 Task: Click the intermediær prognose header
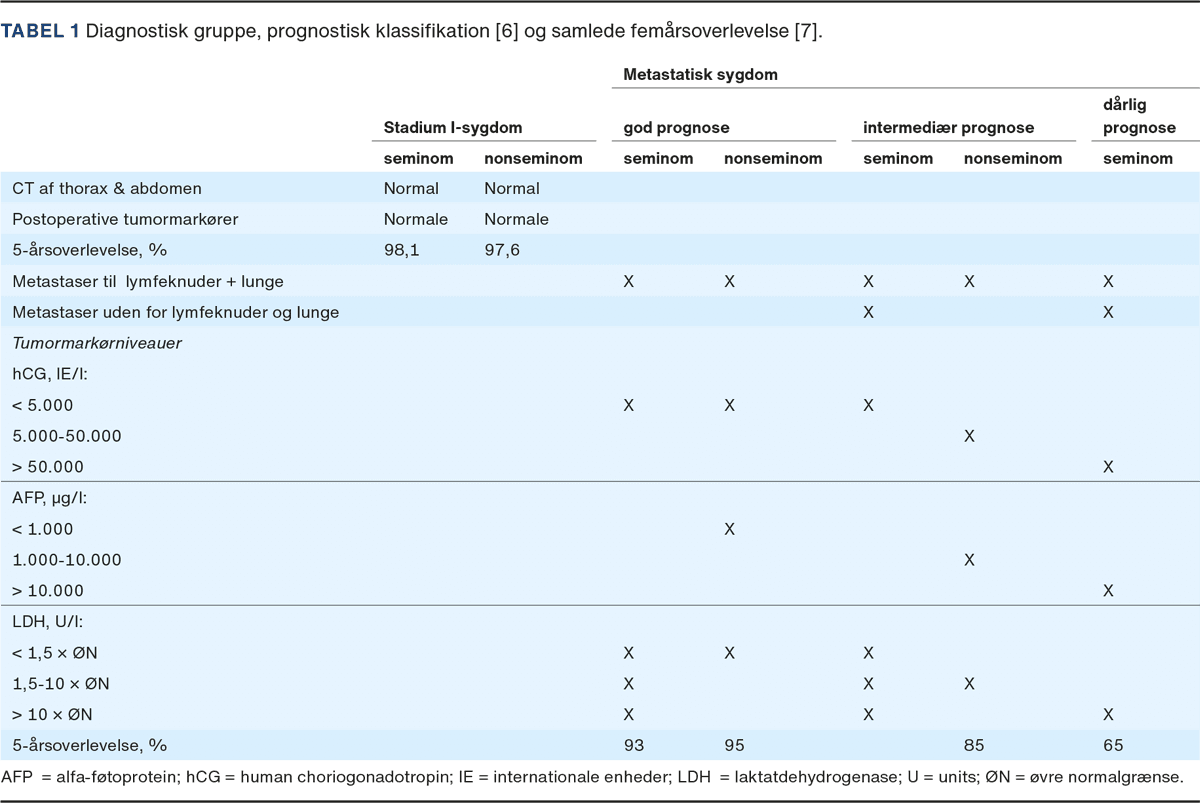[x=948, y=128]
